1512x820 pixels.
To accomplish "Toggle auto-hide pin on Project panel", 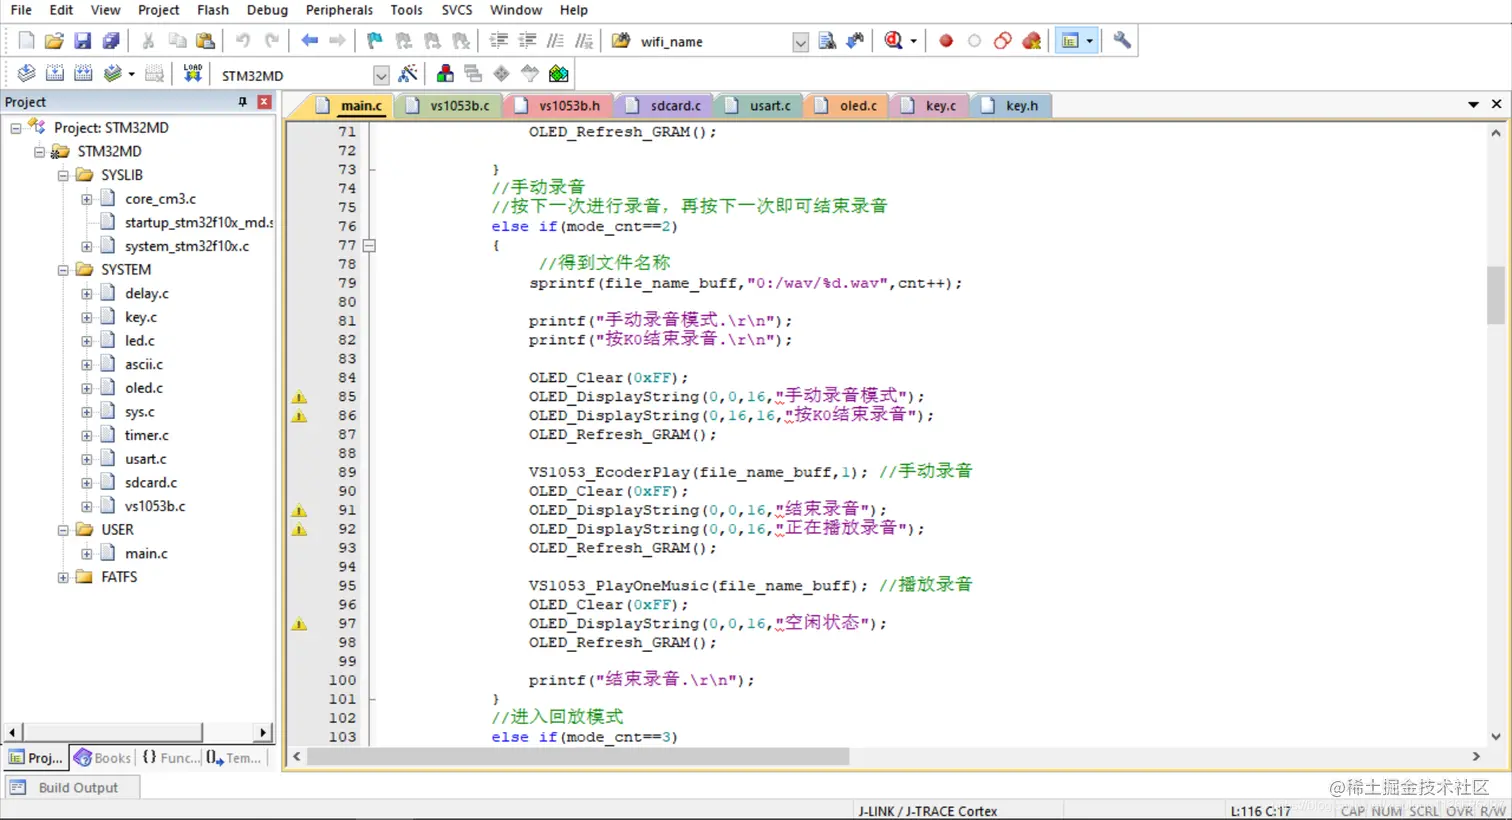I will [x=242, y=102].
